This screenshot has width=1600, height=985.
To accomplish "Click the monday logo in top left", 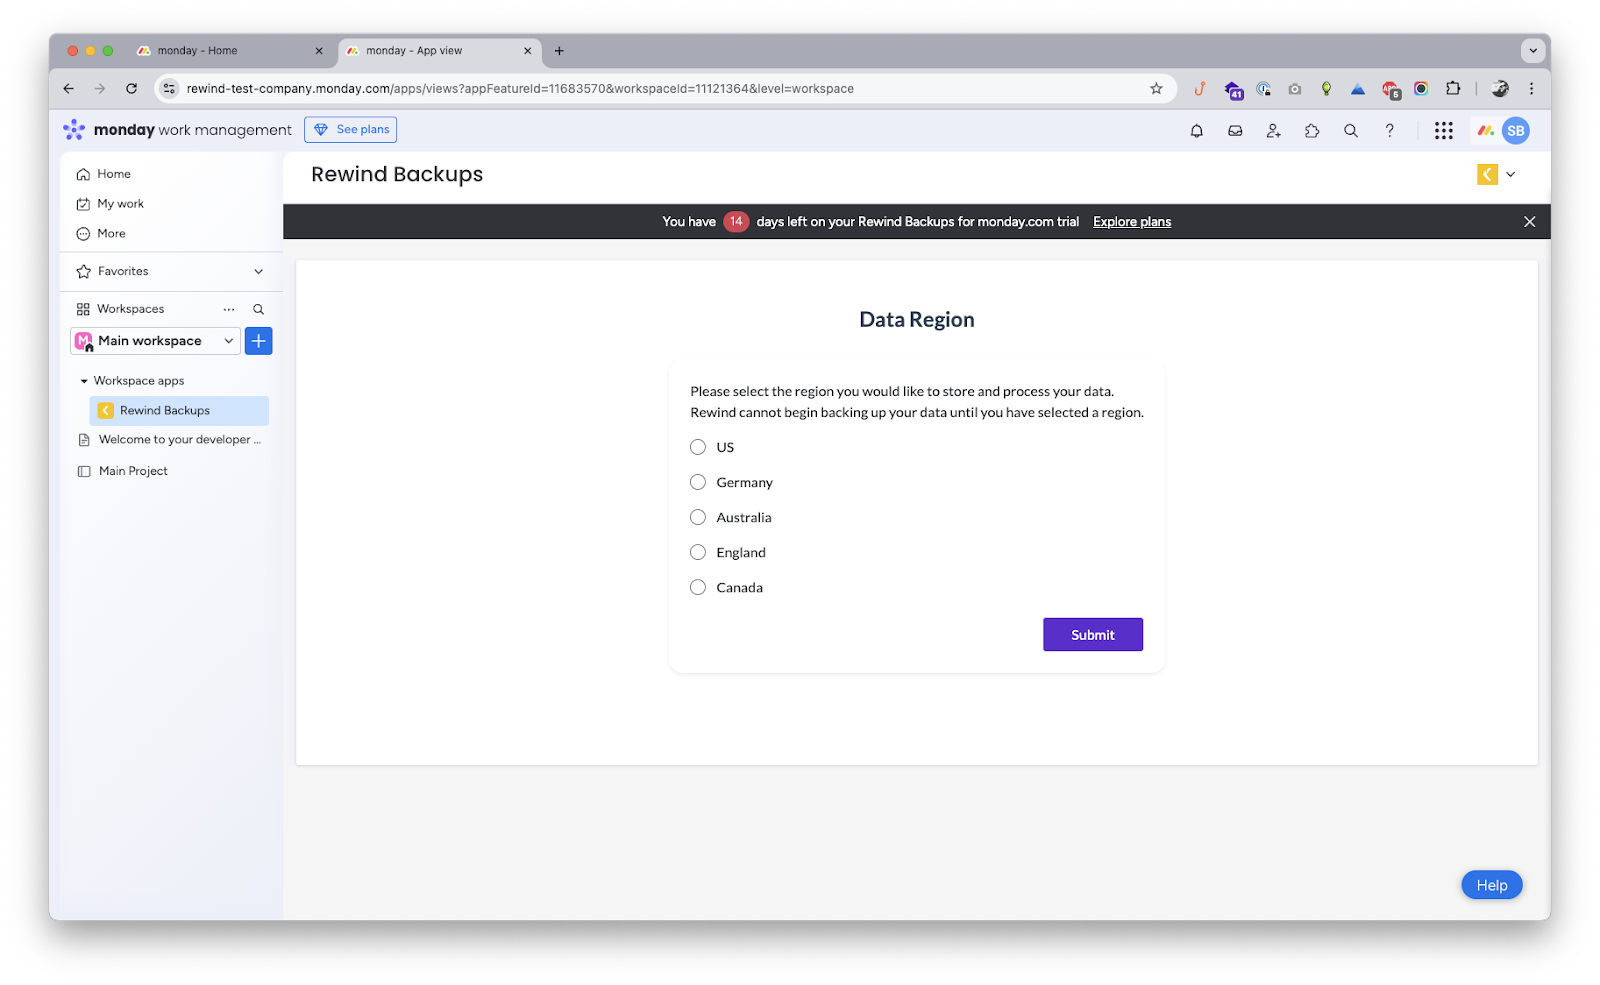I will pyautogui.click(x=74, y=130).
